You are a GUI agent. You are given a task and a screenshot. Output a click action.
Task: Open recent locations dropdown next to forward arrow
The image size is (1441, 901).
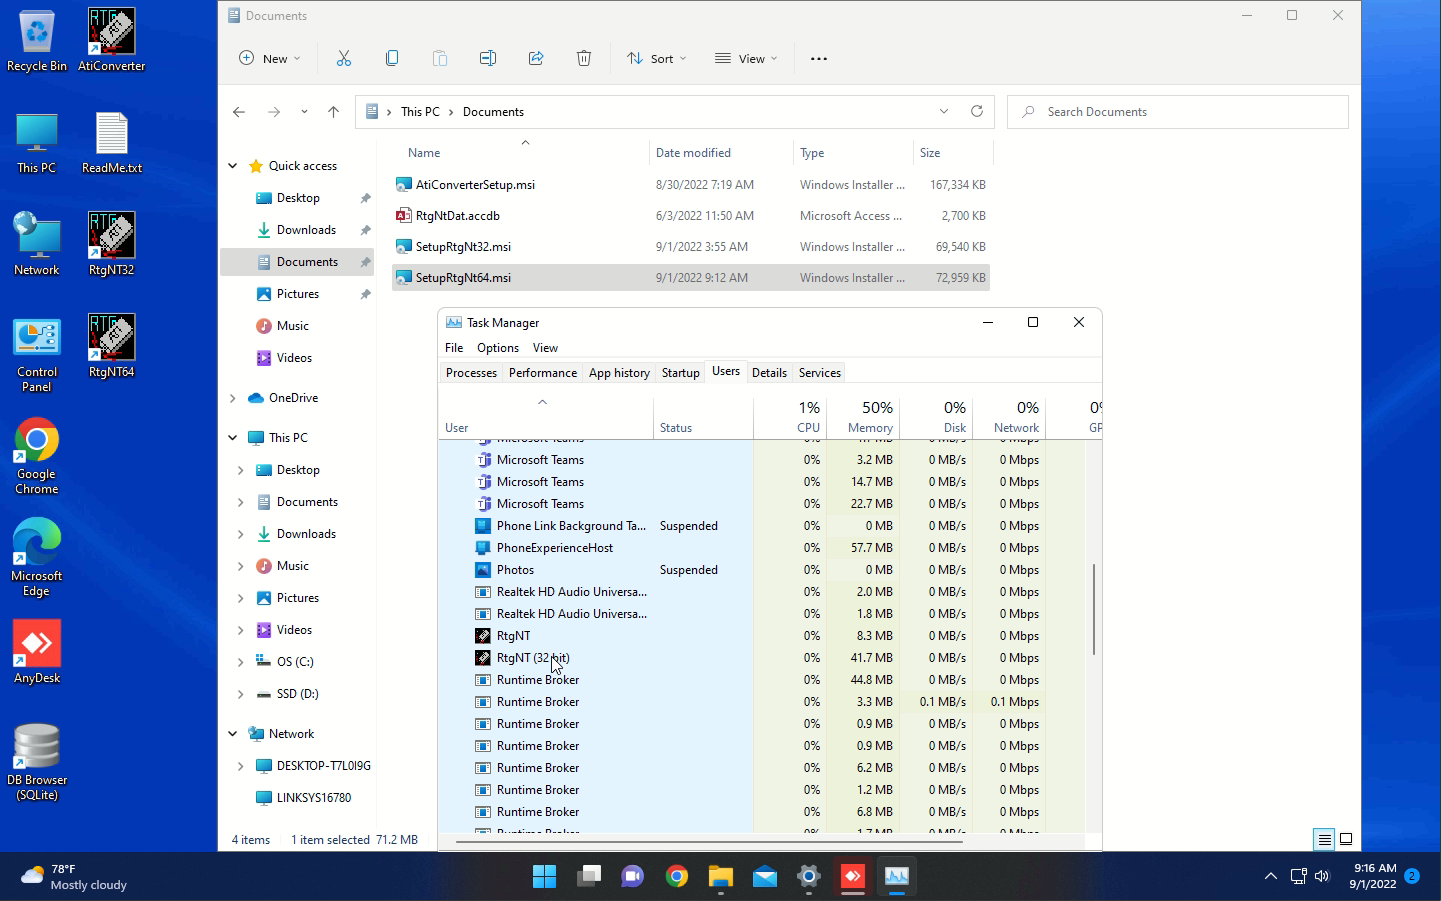point(304,112)
